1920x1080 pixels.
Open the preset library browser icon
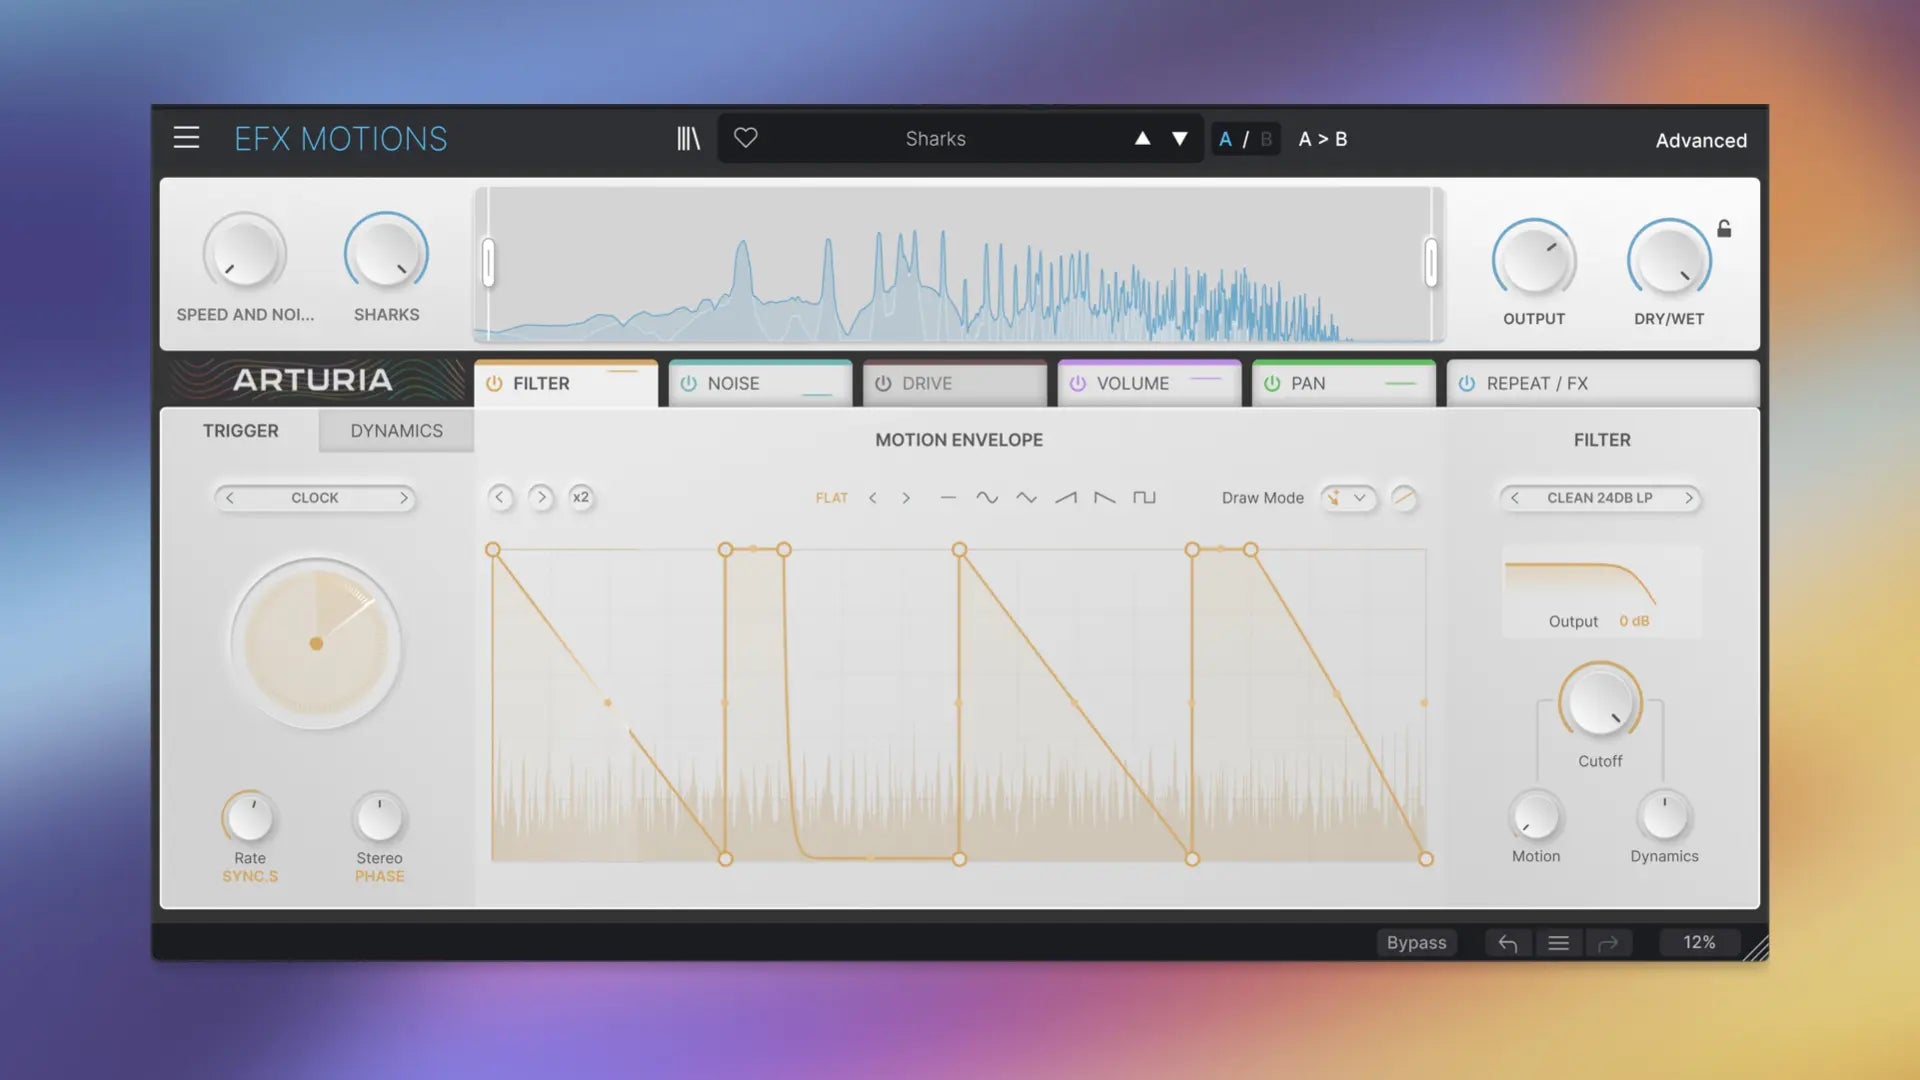[x=688, y=138]
